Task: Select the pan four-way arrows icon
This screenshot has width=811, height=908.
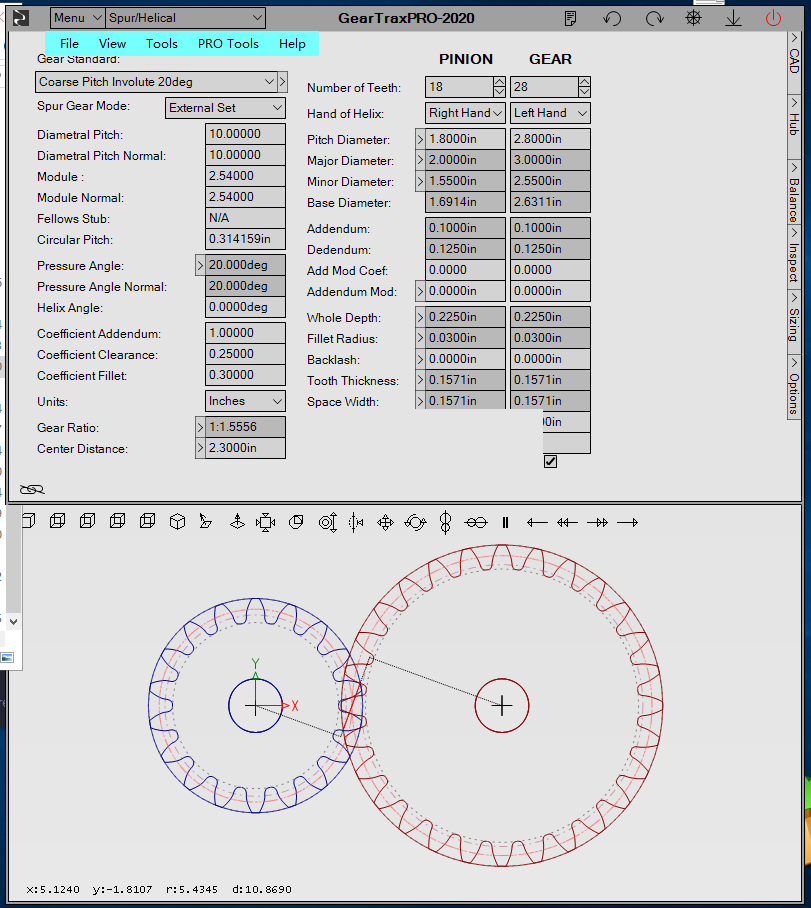Action: (385, 522)
